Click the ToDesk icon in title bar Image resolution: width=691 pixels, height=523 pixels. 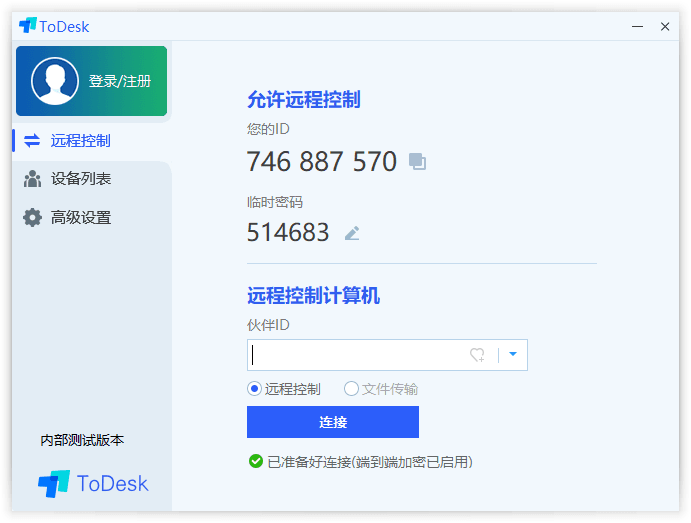(28, 26)
